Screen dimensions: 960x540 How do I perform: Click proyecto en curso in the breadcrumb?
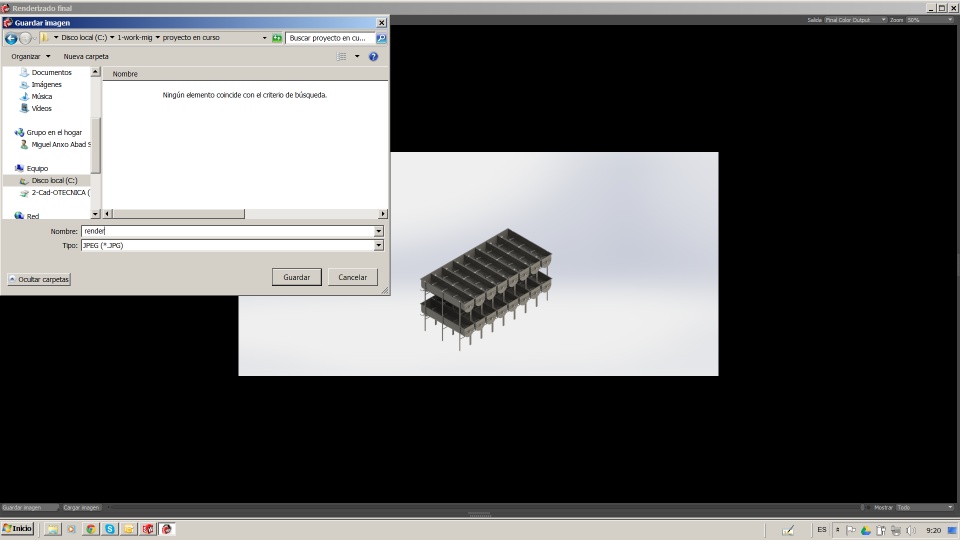(191, 37)
